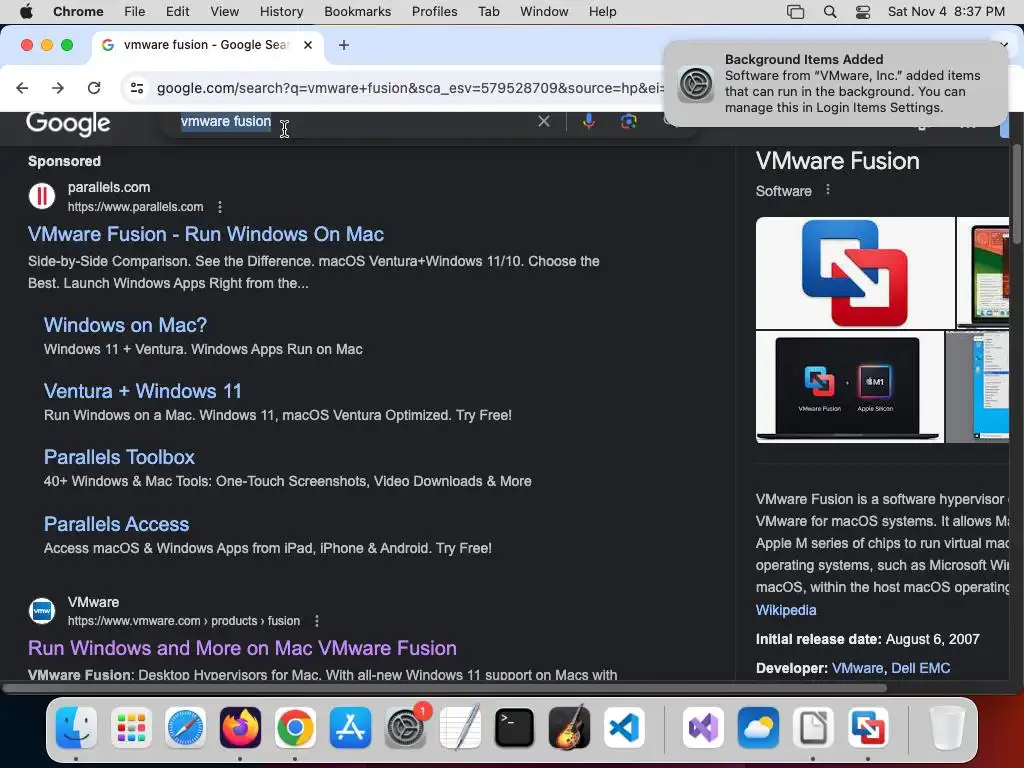Screen dimensions: 1024x768
Task: Open options for parallels.com ad result
Action: click(220, 207)
